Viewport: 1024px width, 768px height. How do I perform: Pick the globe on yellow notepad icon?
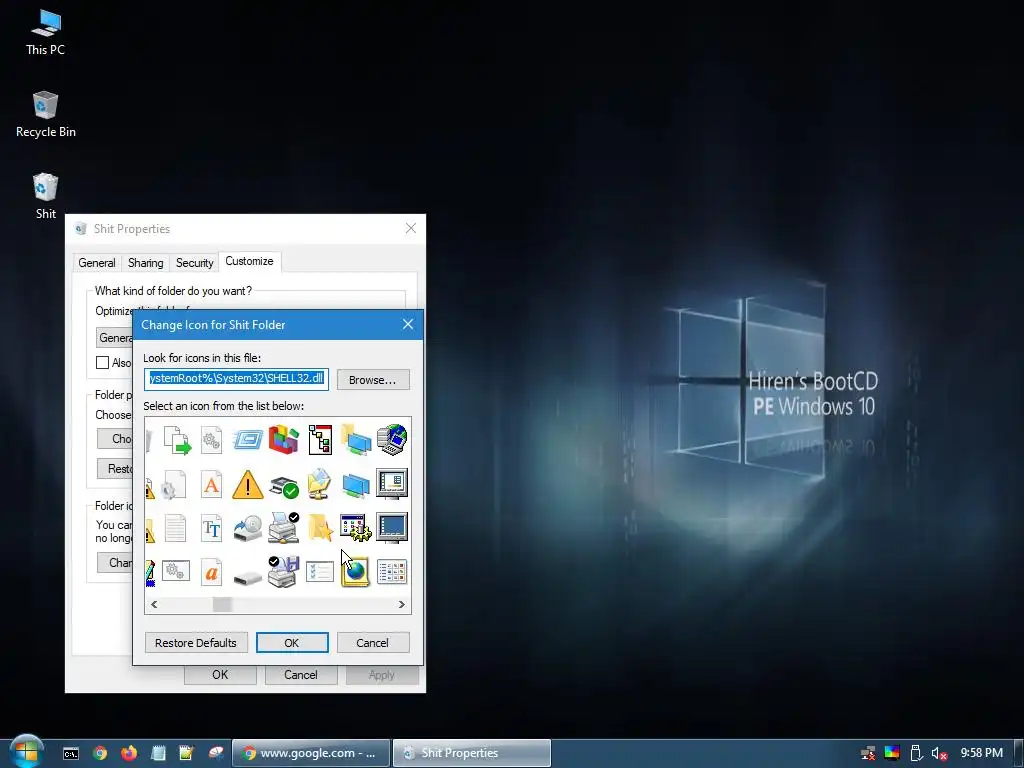(356, 572)
